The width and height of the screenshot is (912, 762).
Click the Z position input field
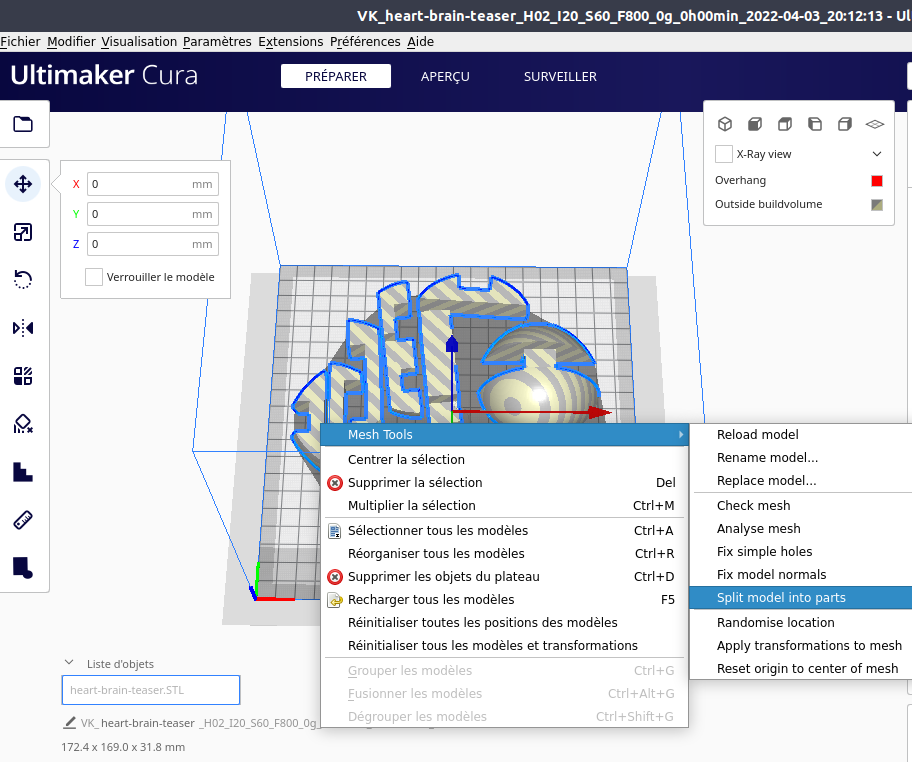[153, 244]
